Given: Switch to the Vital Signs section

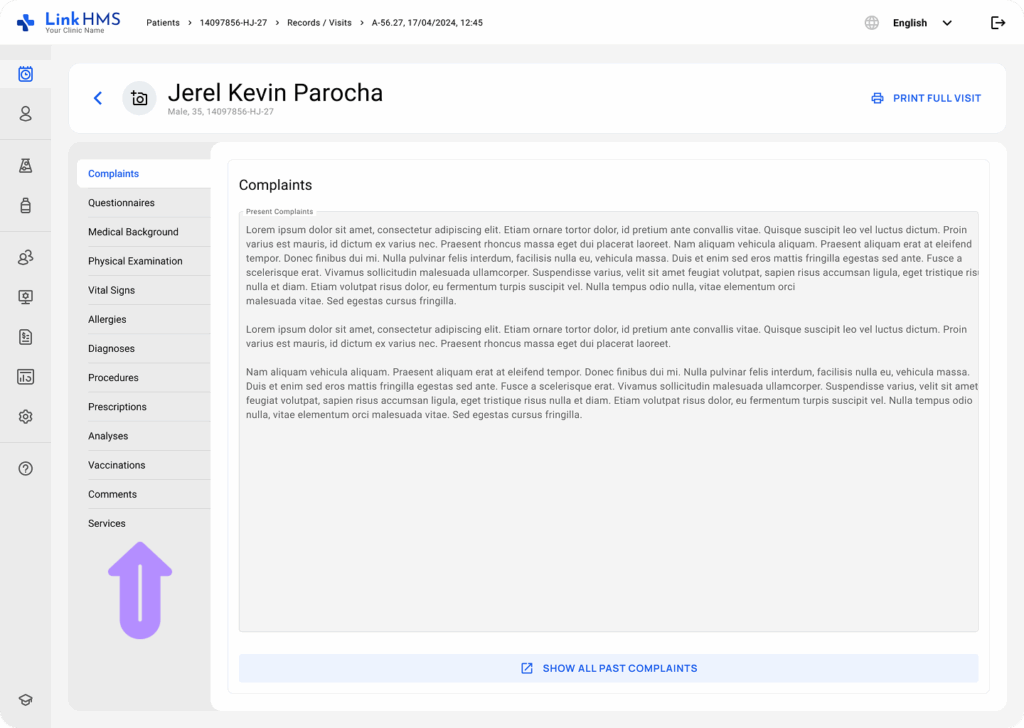Looking at the screenshot, I should (111, 290).
